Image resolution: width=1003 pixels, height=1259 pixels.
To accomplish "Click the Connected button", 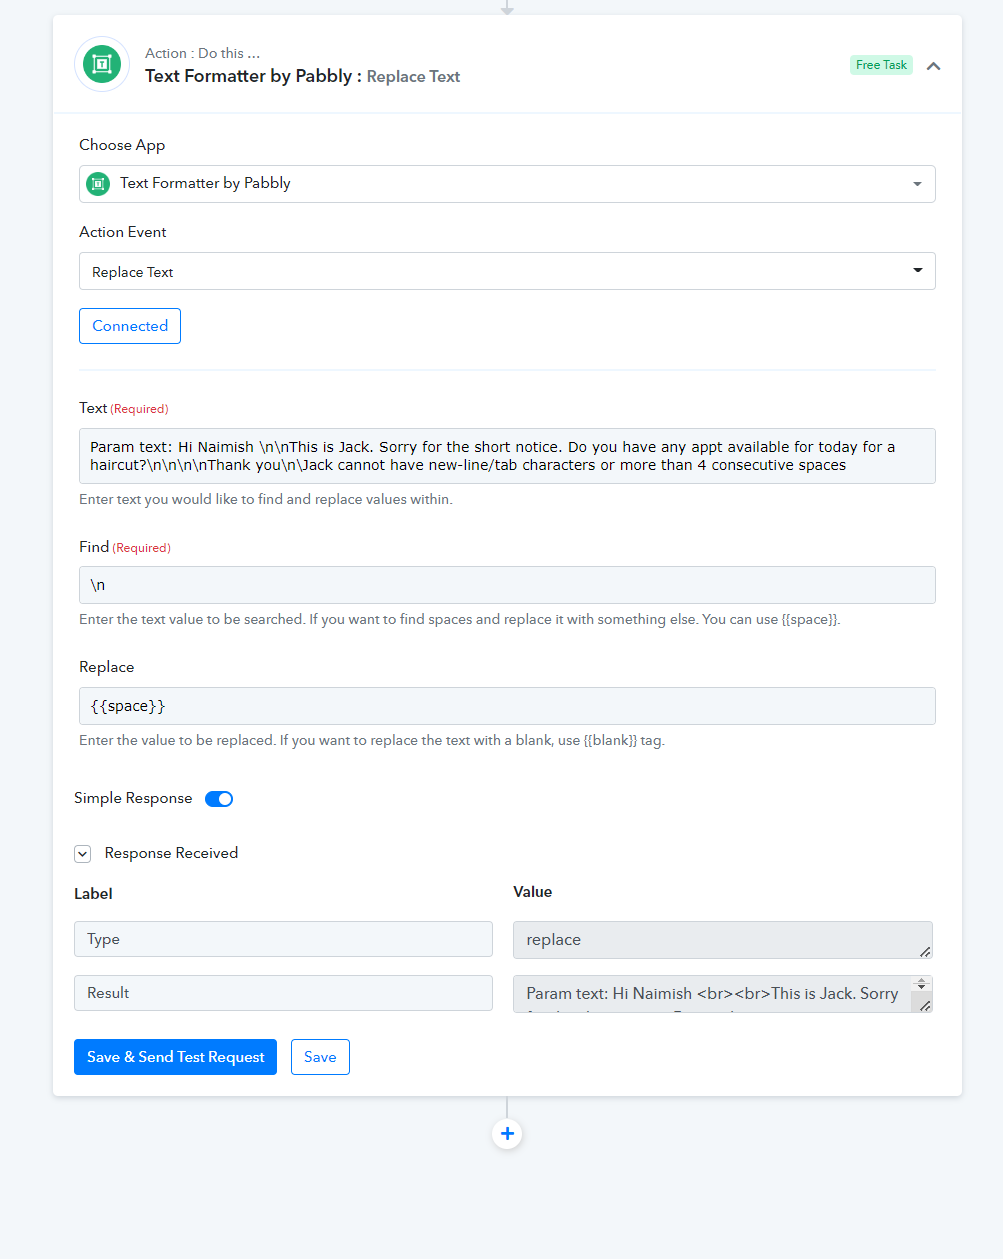I will [130, 326].
